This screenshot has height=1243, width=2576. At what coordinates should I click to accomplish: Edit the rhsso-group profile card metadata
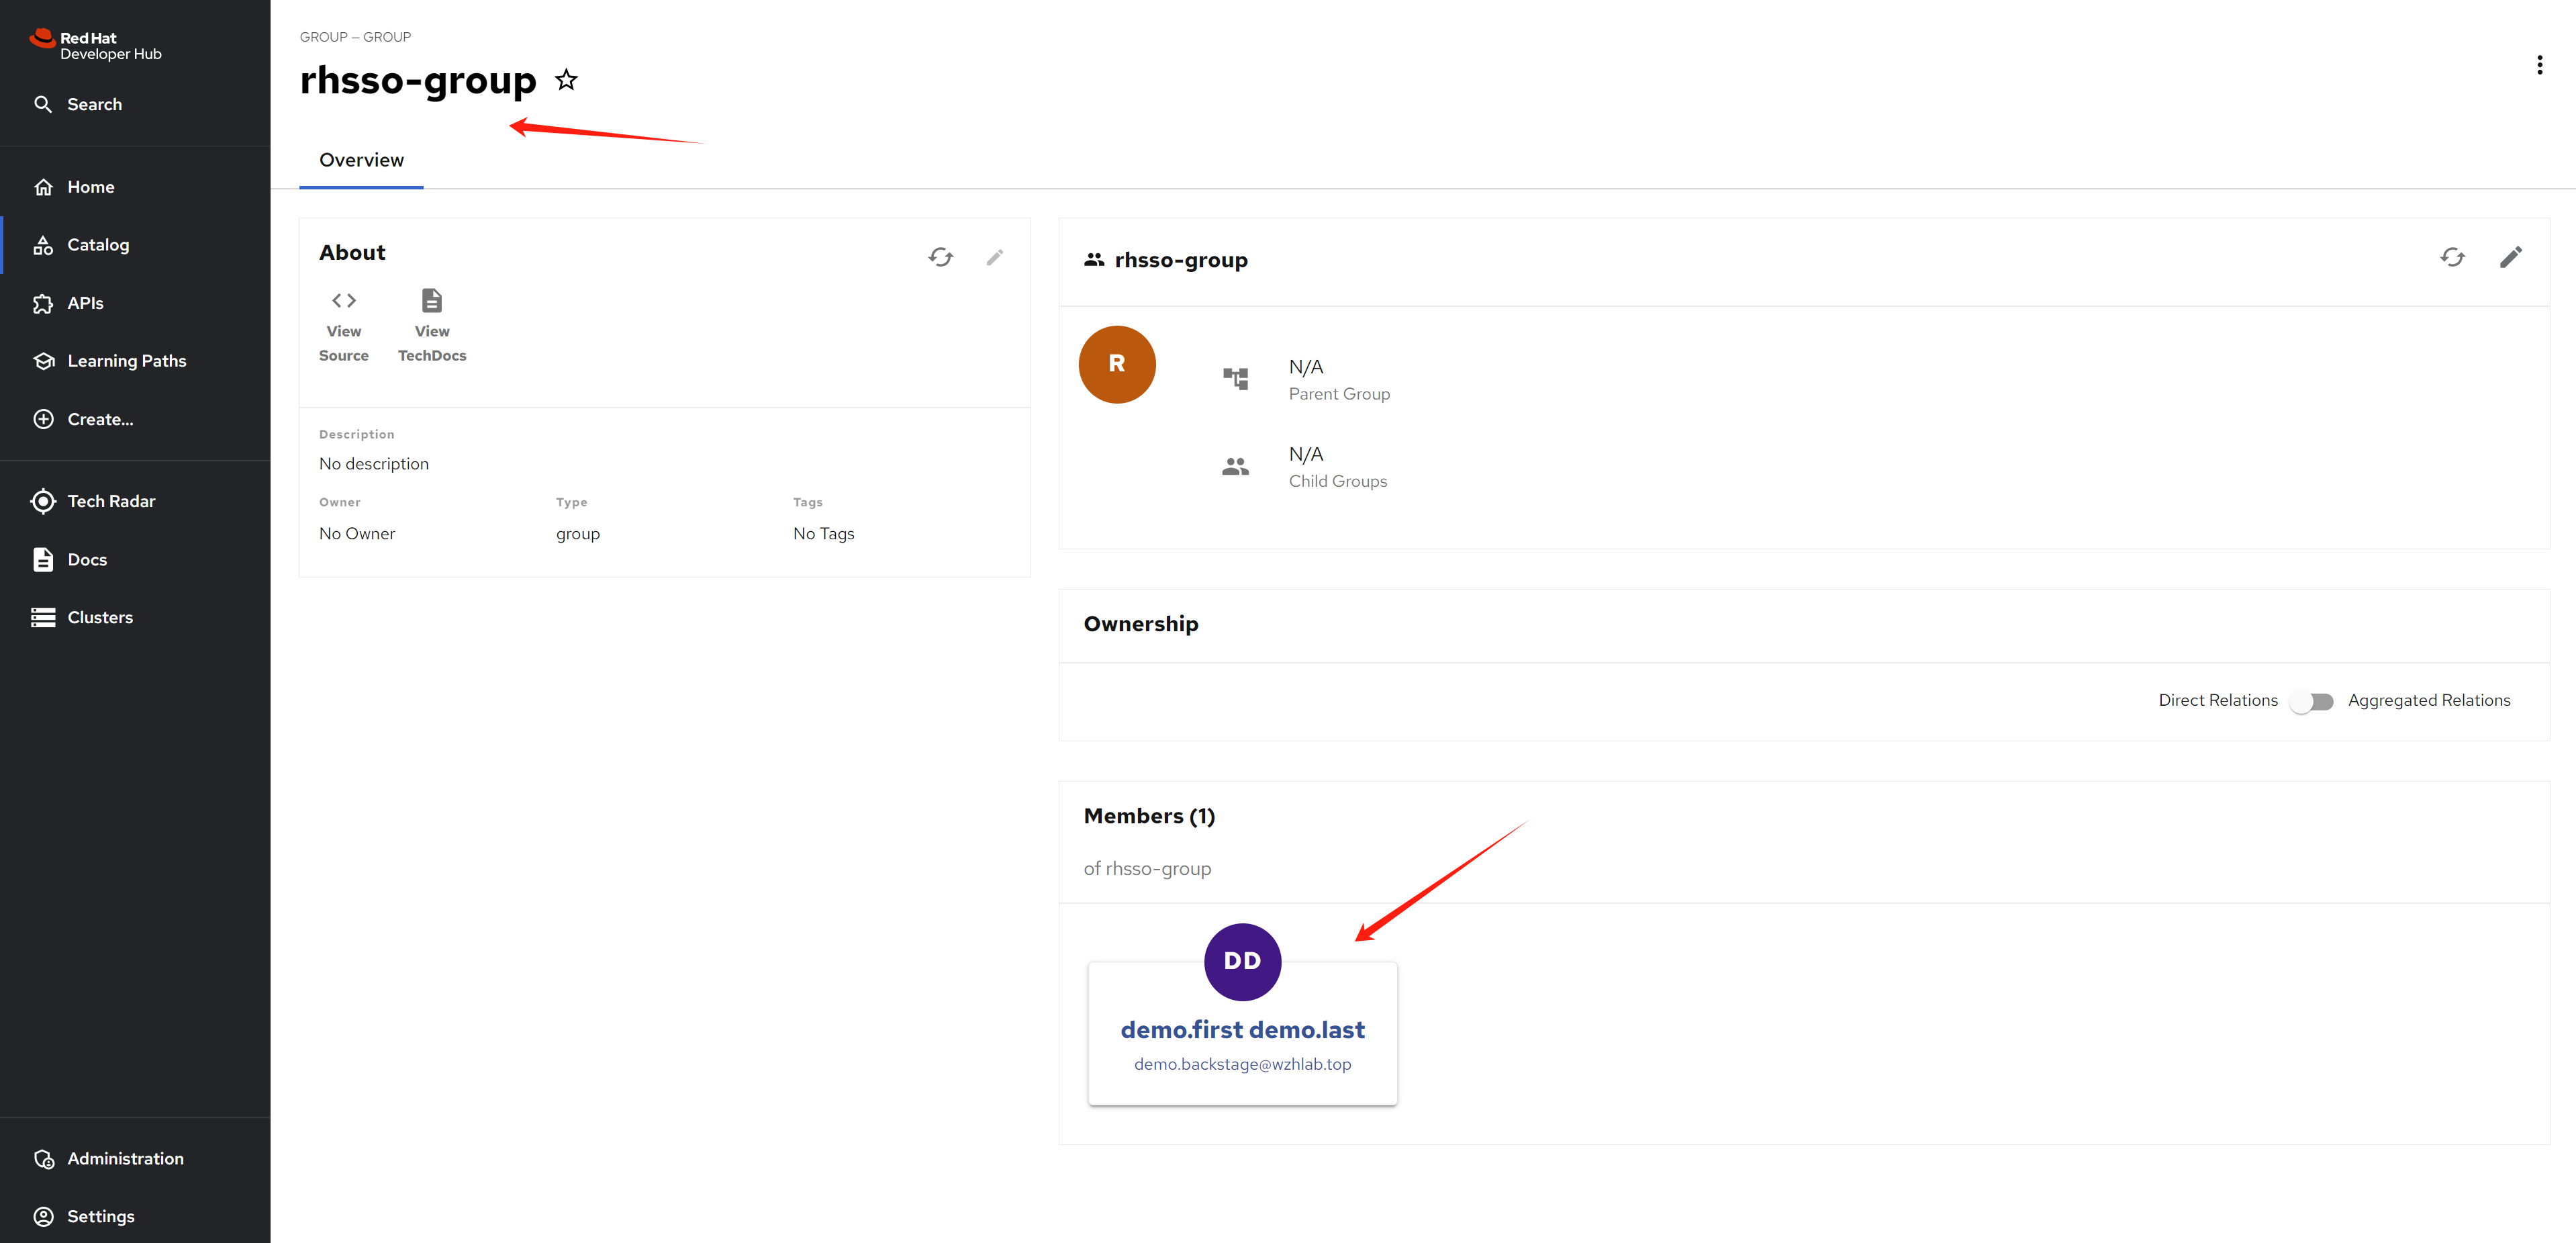coord(2510,258)
